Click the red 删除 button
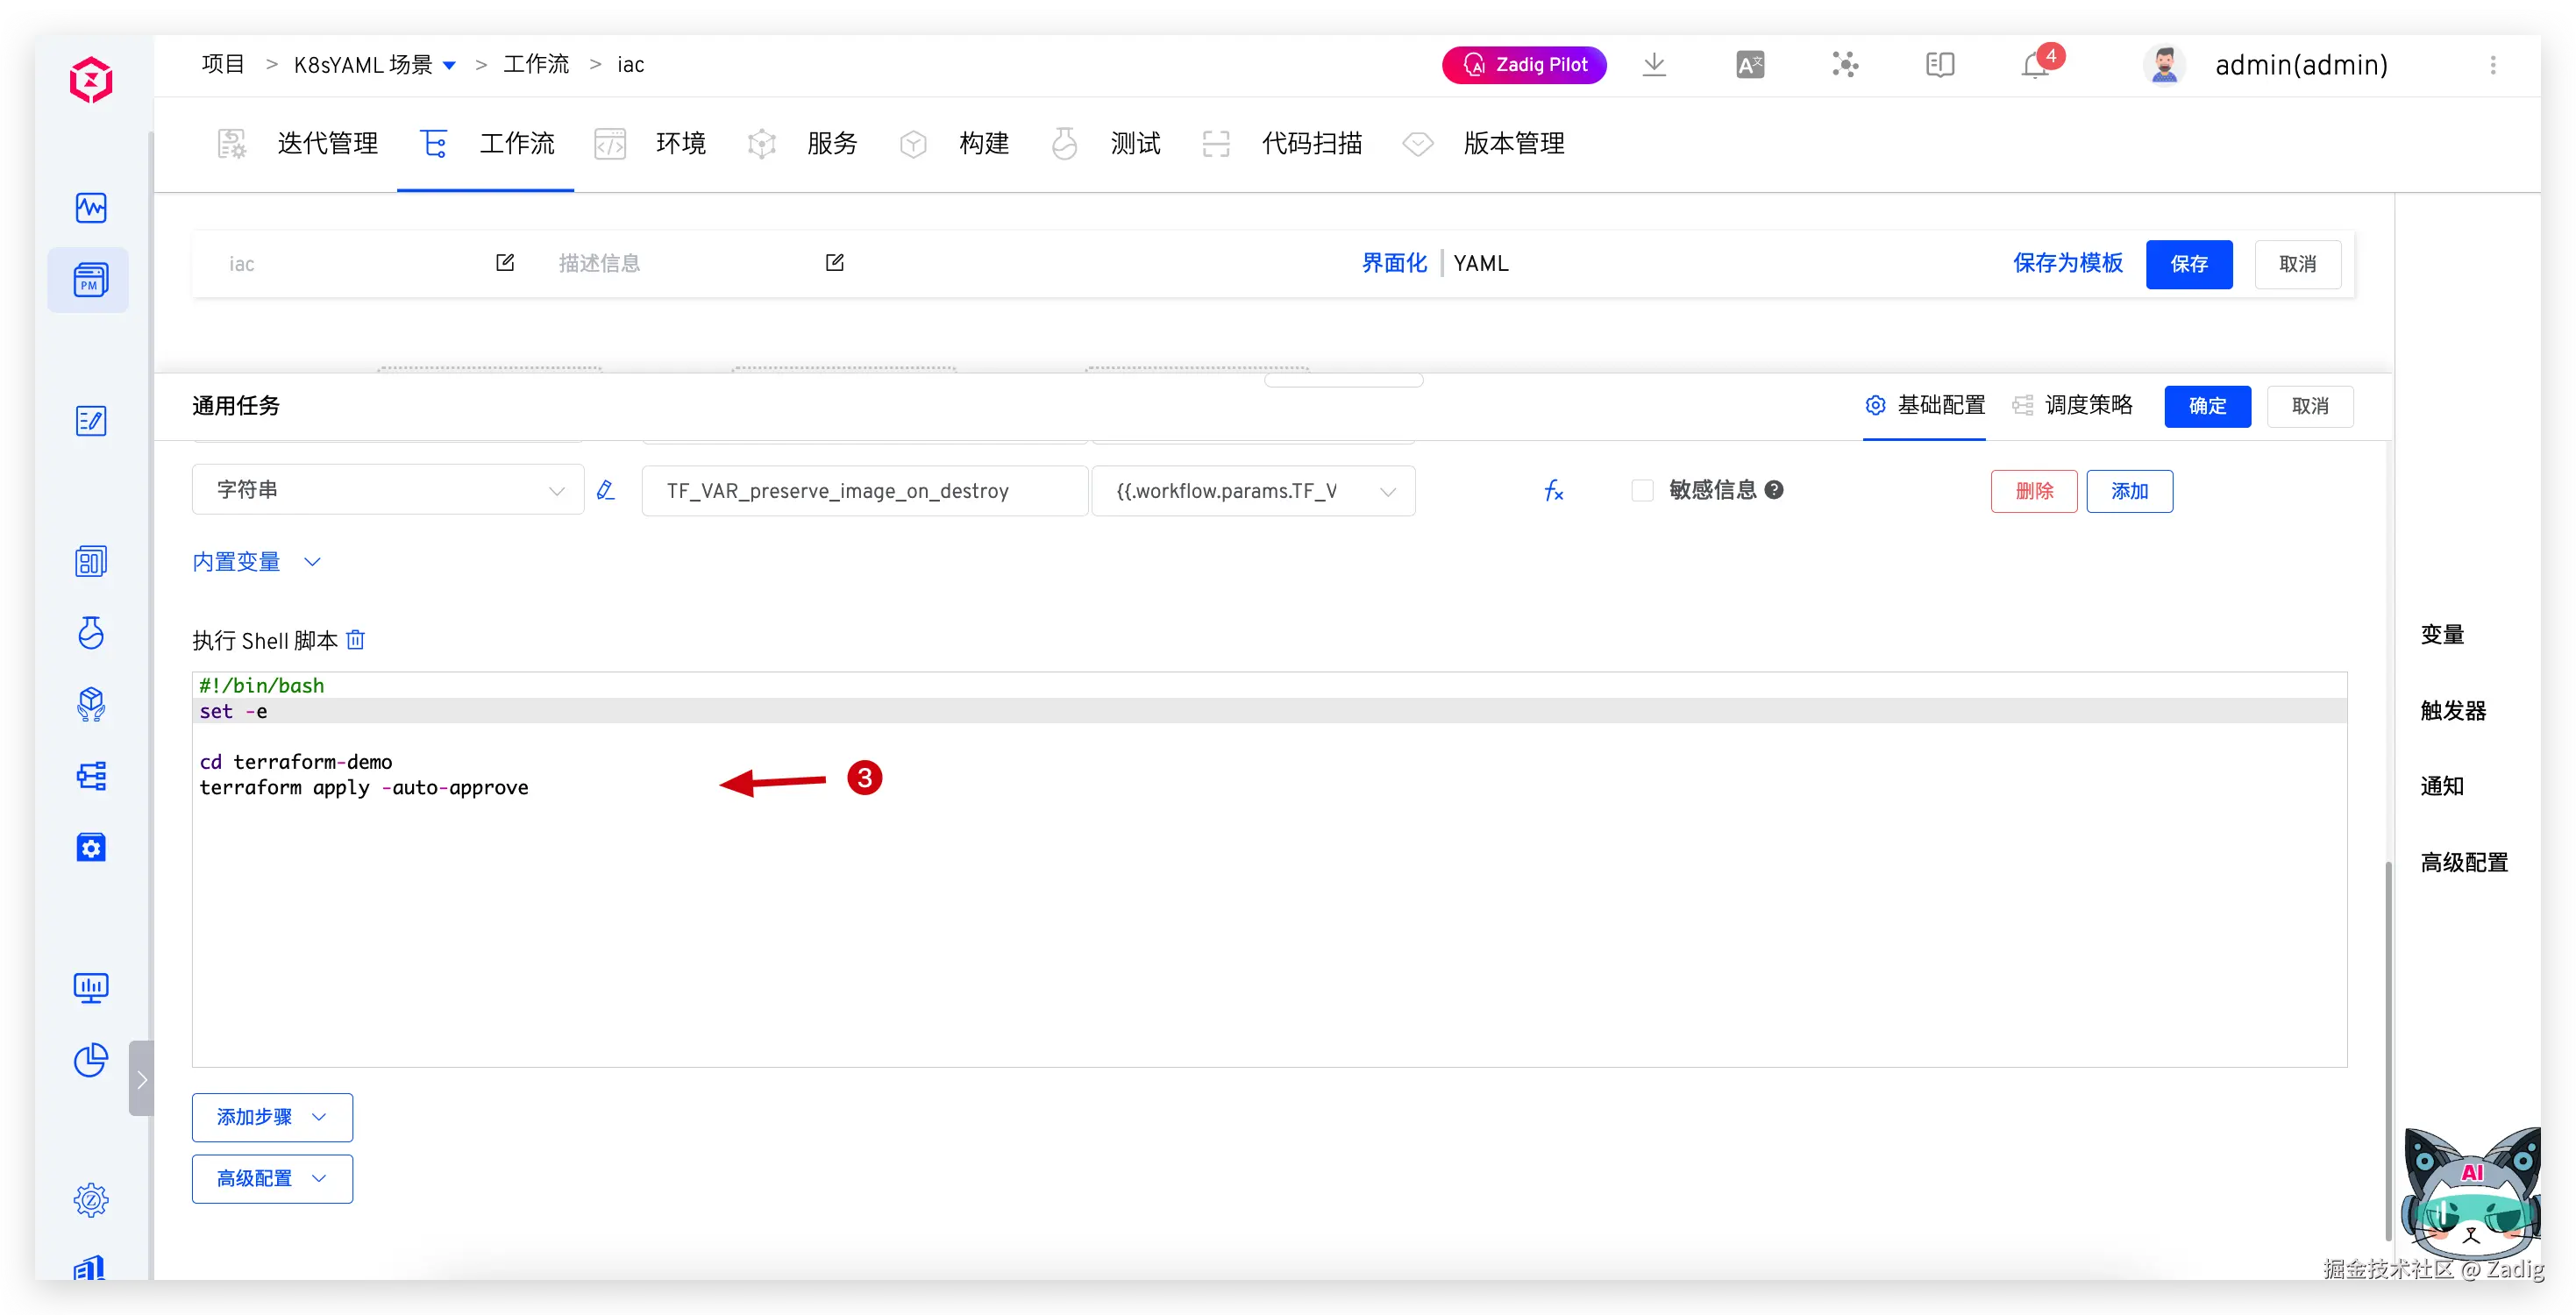Screen dimensions: 2576x1315 (2033, 491)
